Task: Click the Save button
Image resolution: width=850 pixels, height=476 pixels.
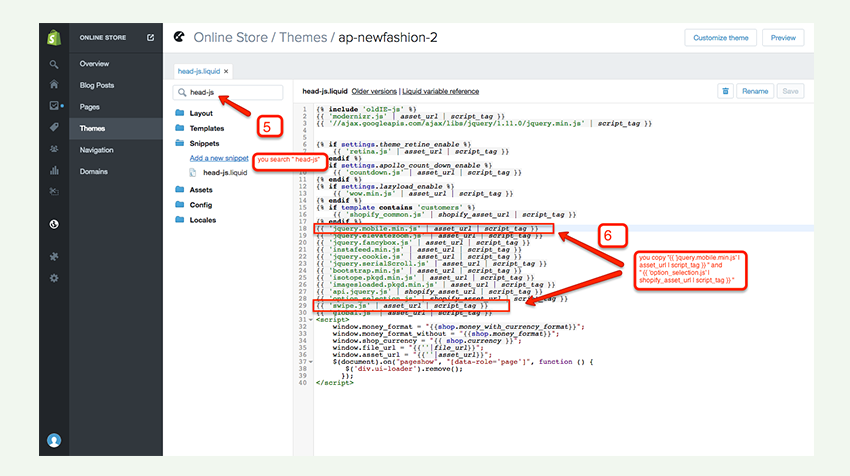Action: (x=790, y=91)
